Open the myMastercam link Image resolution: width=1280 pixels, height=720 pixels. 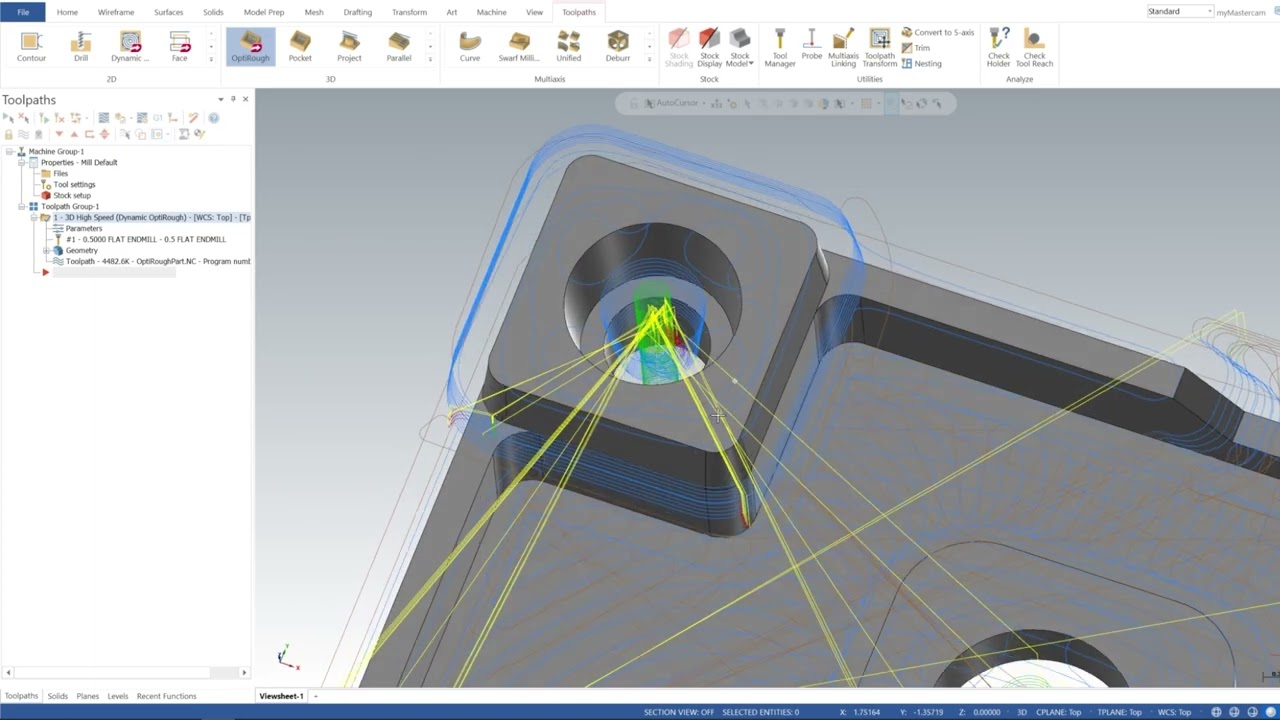1240,12
